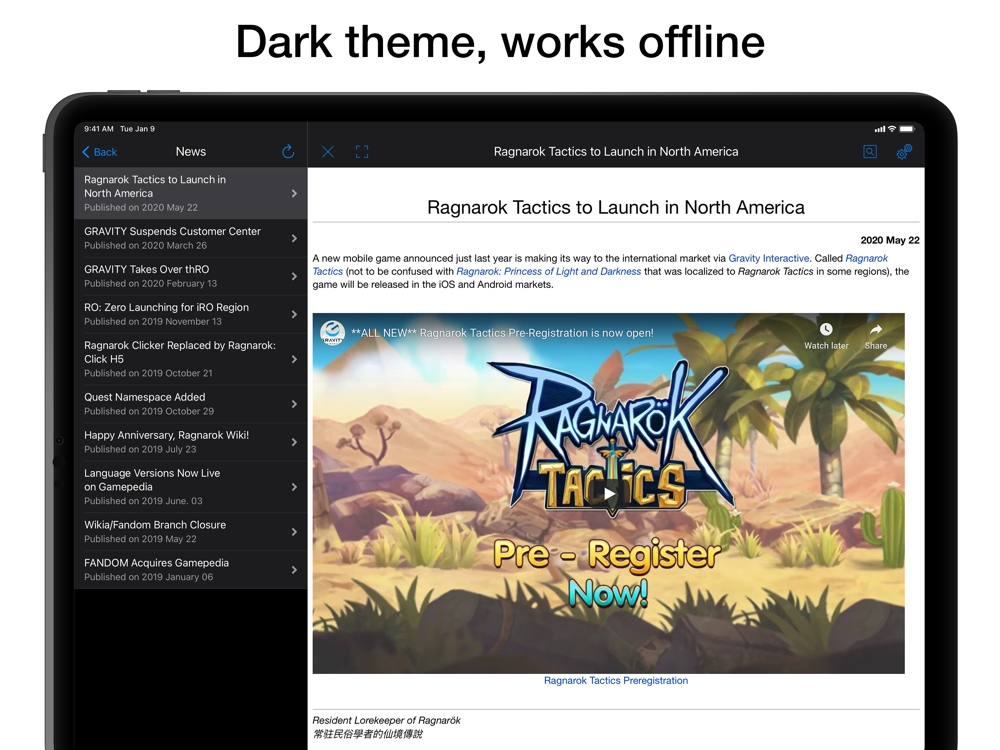Expand chevron on RO: Zero Launching row
Screen dimensions: 1000x750
point(294,314)
